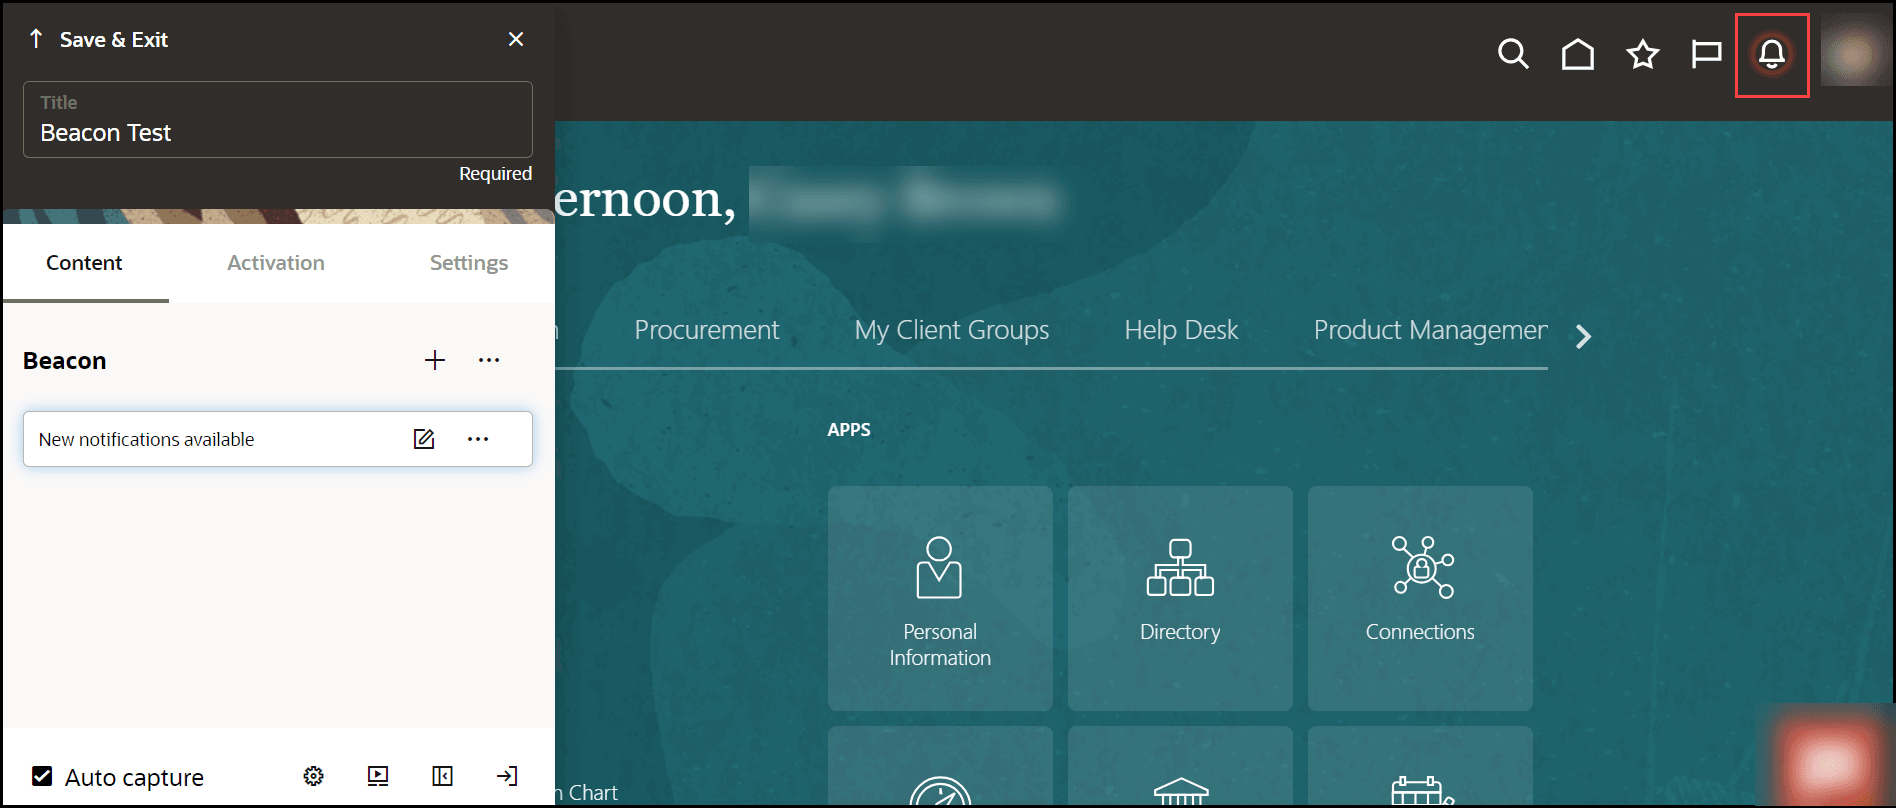Image resolution: width=1896 pixels, height=808 pixels.
Task: Open the Connections app tile
Action: point(1420,598)
